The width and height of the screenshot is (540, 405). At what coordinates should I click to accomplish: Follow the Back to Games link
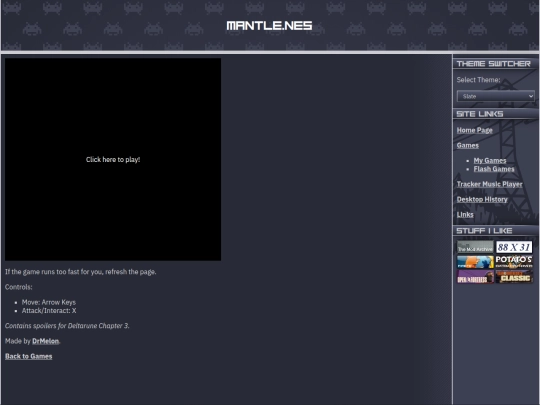pyautogui.click(x=29, y=356)
